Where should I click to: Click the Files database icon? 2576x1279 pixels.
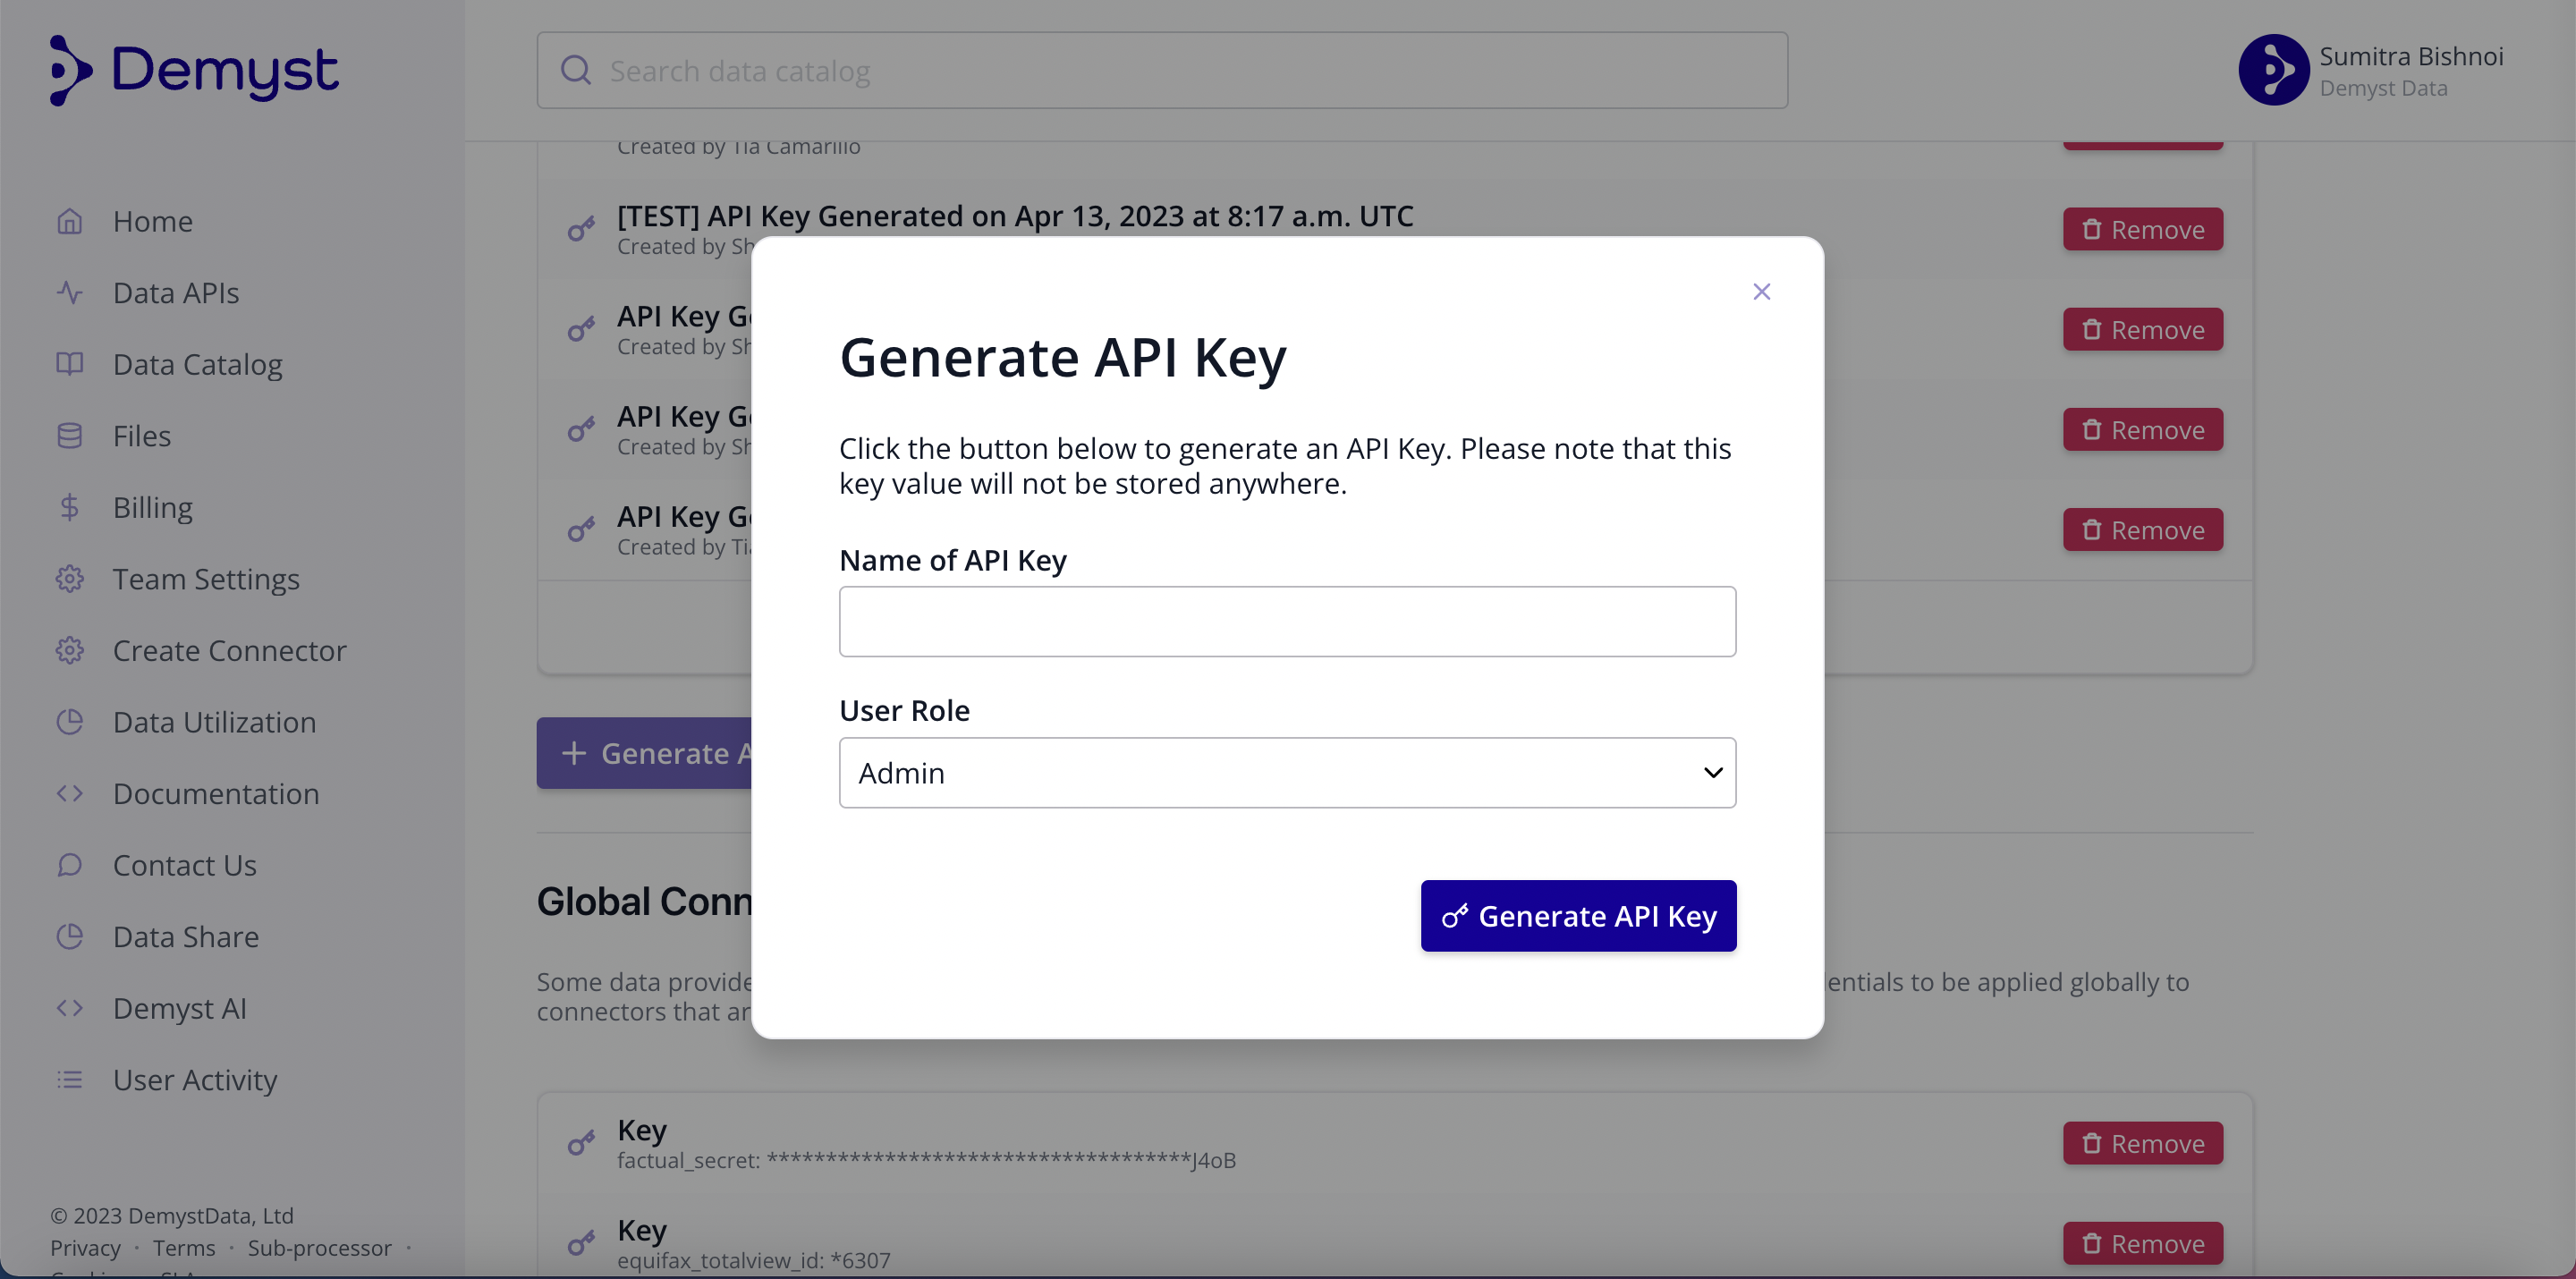(69, 436)
